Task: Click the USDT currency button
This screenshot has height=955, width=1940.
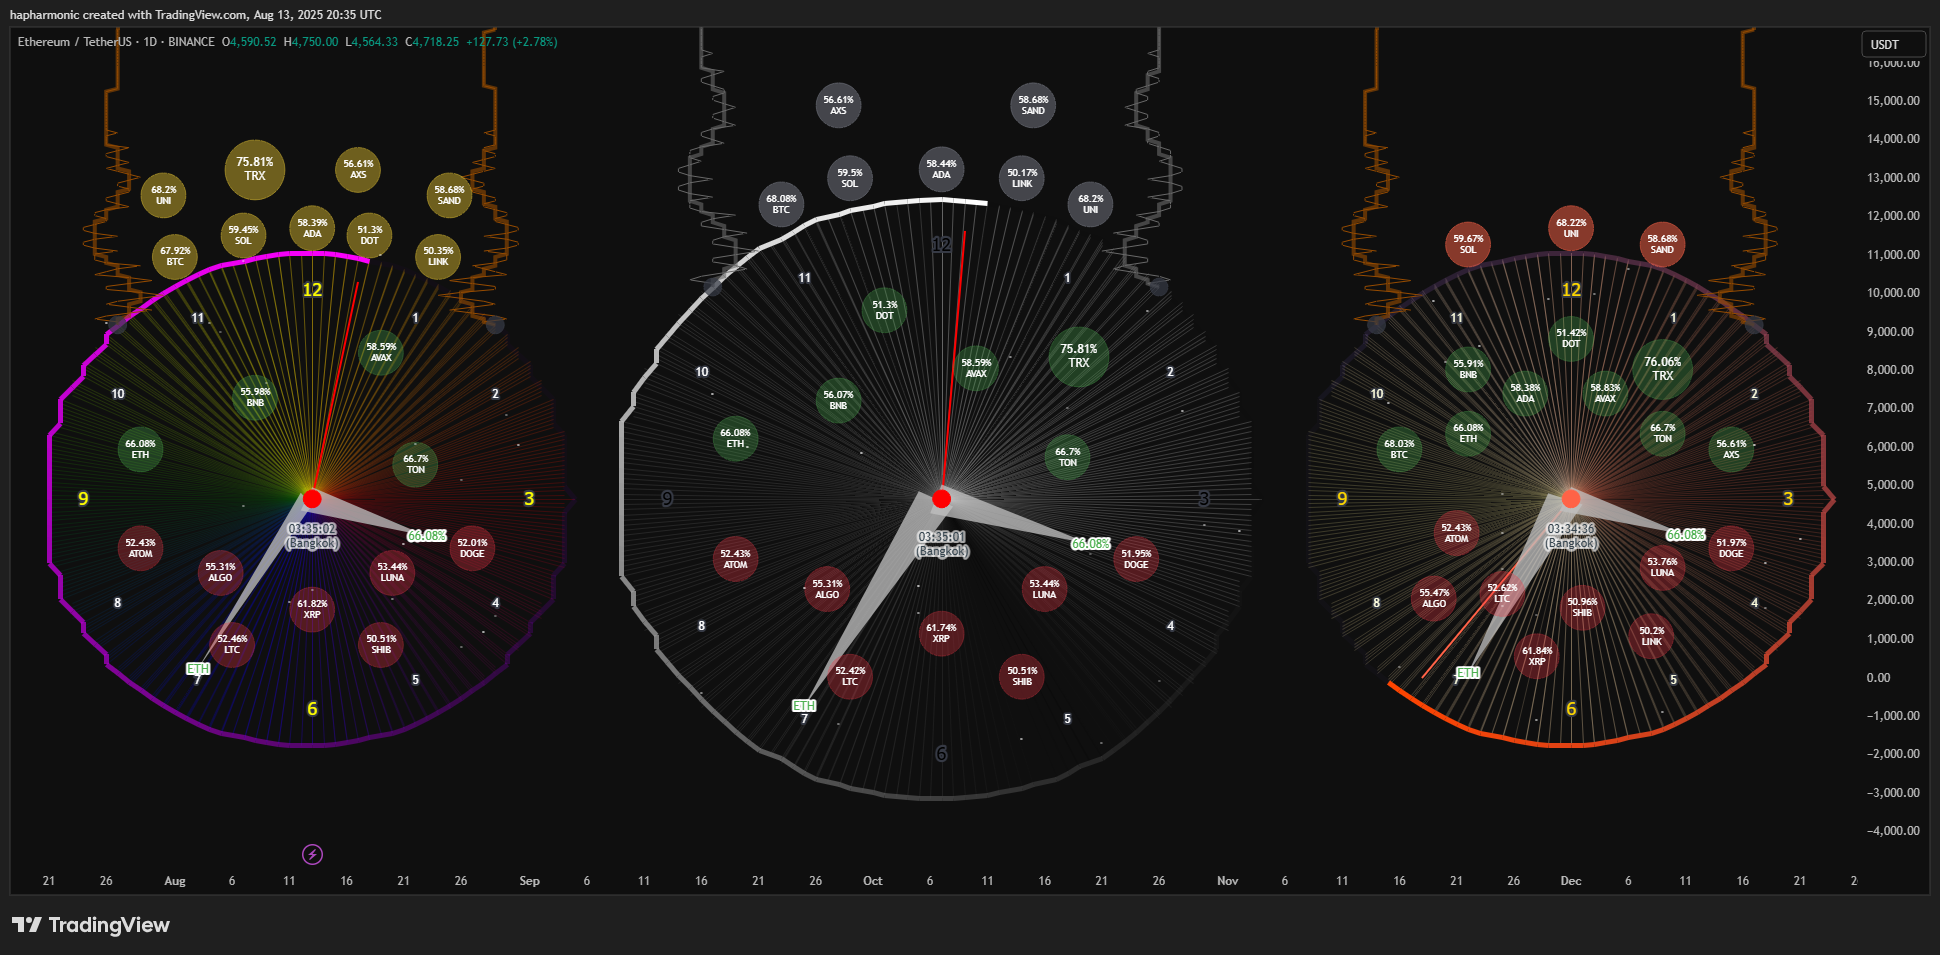Action: coord(1892,44)
